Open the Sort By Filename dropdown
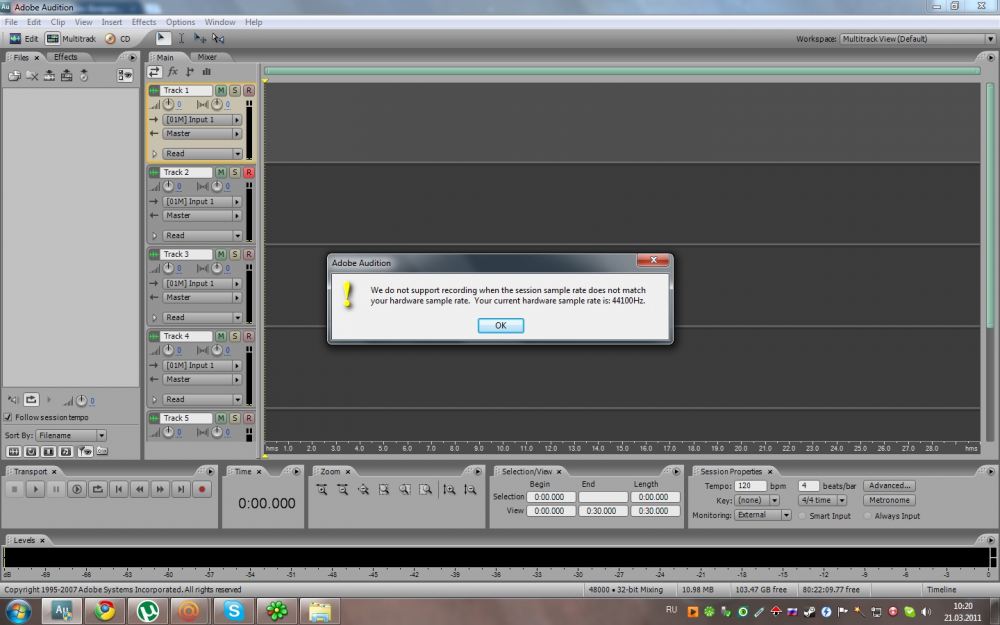This screenshot has height=625, width=1000. (x=71, y=435)
